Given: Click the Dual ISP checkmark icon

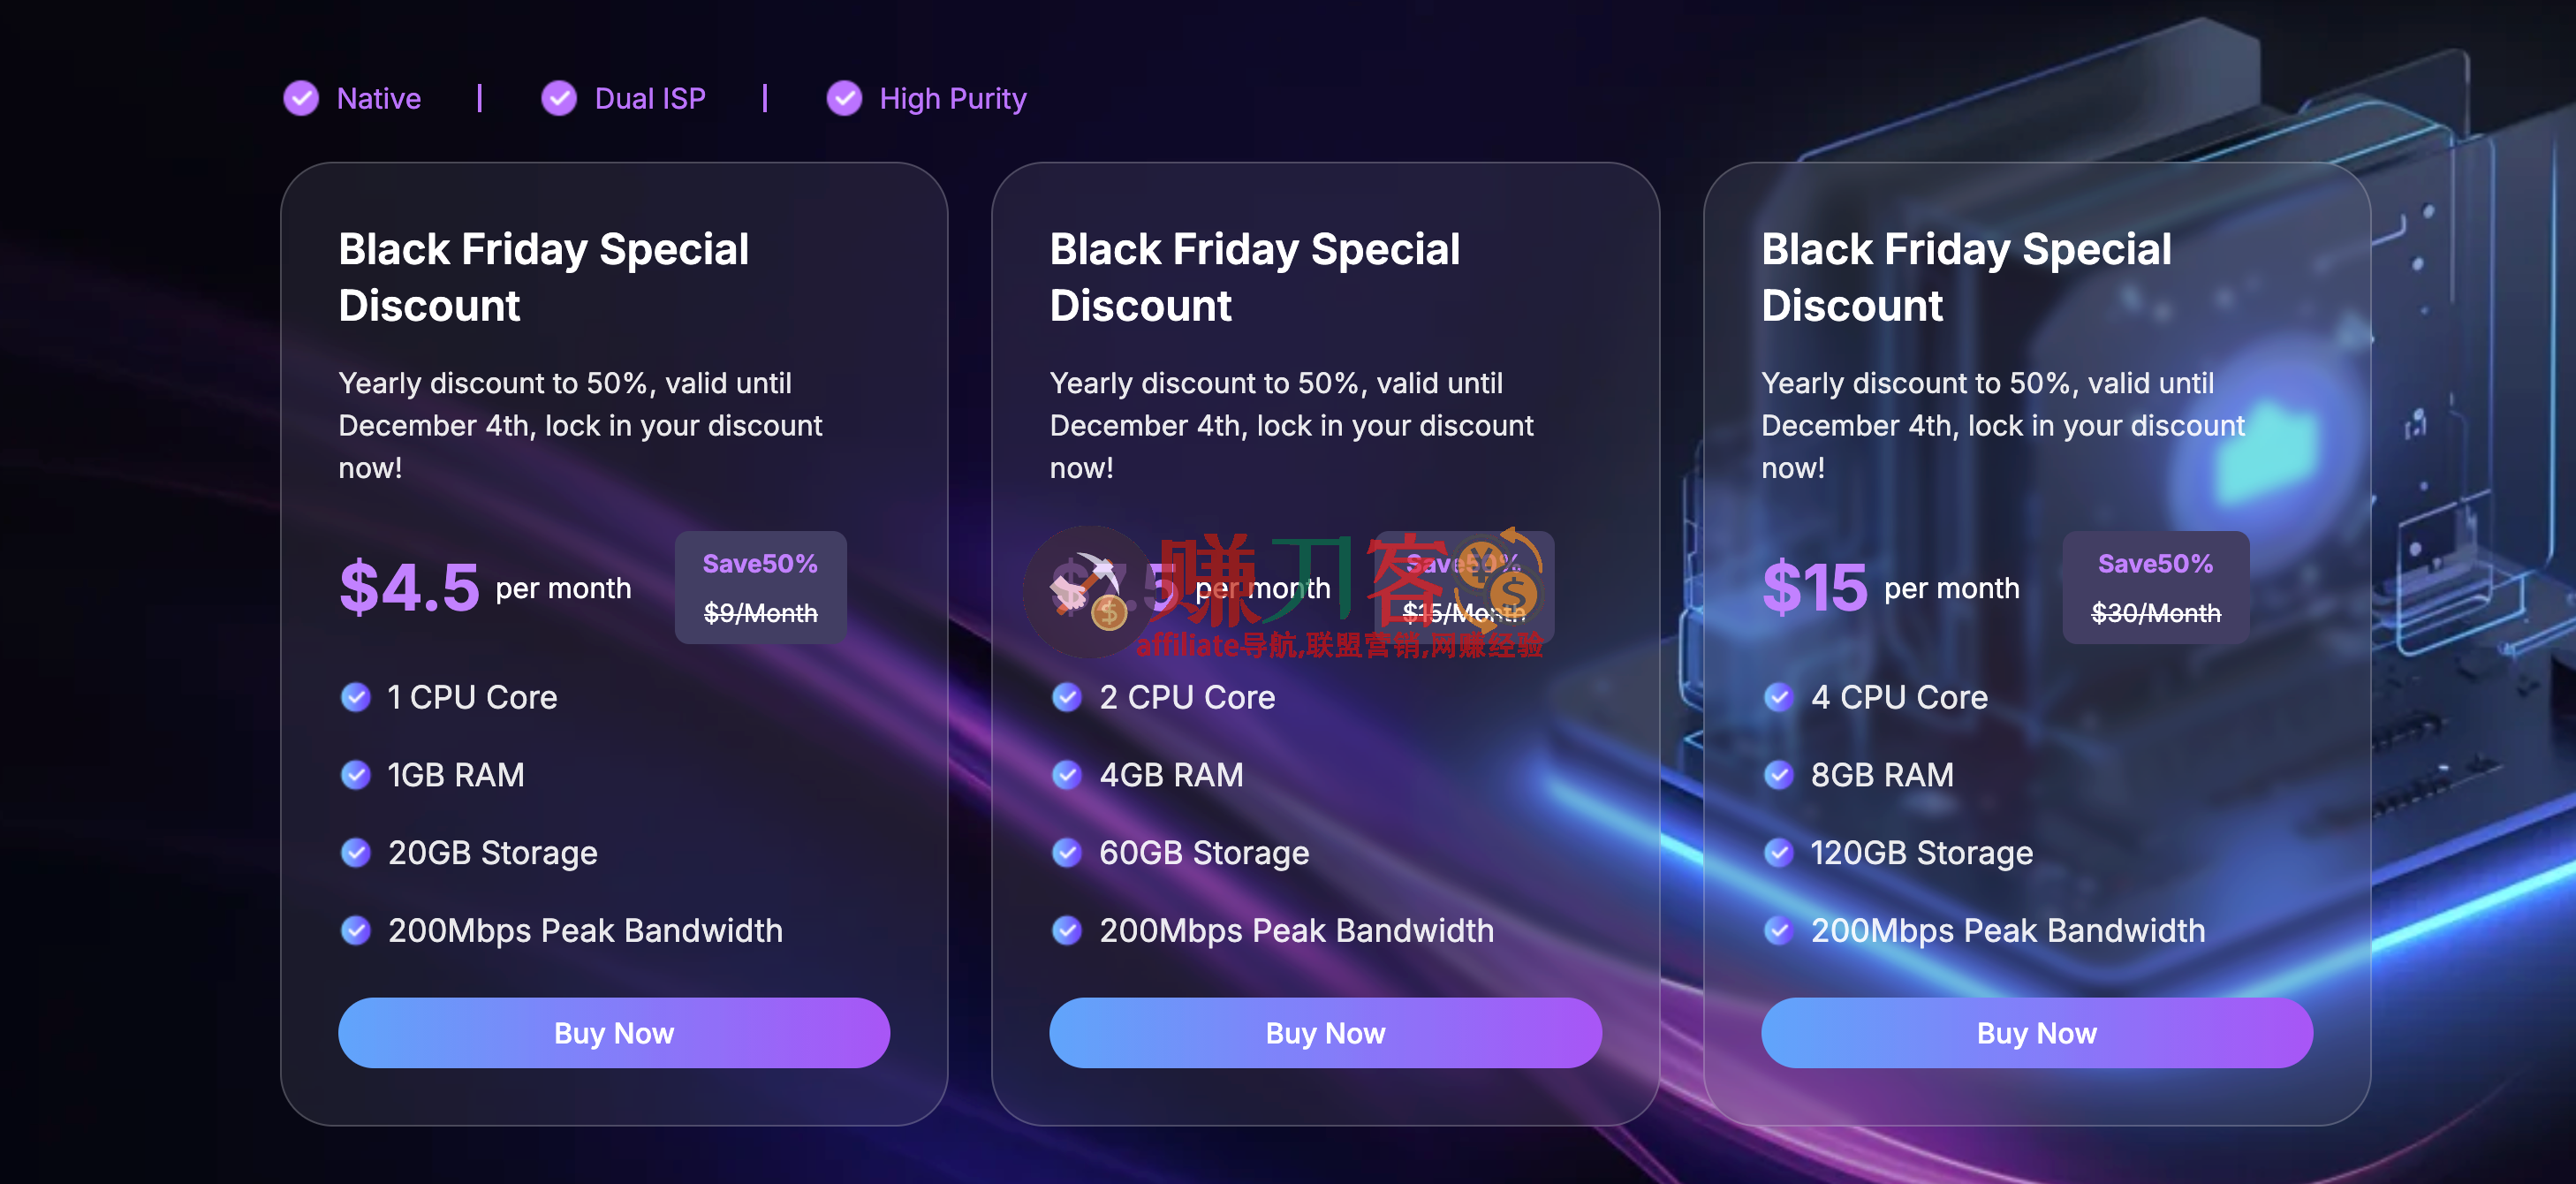Looking at the screenshot, I should [559, 98].
